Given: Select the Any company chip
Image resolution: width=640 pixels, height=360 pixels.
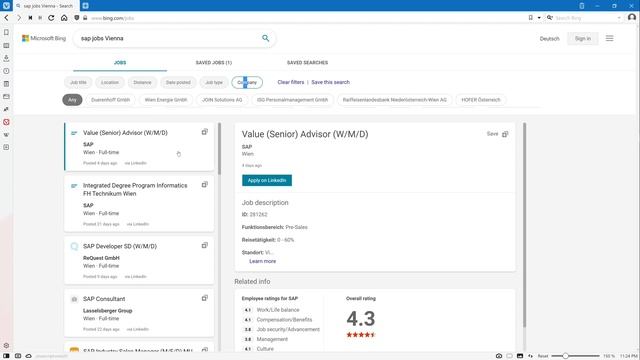Looking at the screenshot, I should pos(72,100).
